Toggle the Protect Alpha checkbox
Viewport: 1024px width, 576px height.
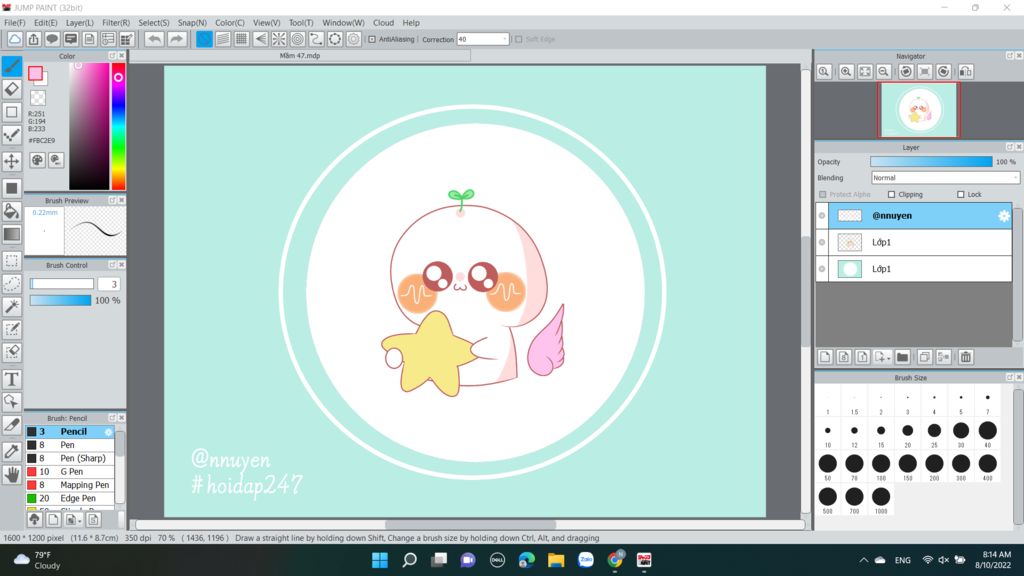[x=823, y=195]
